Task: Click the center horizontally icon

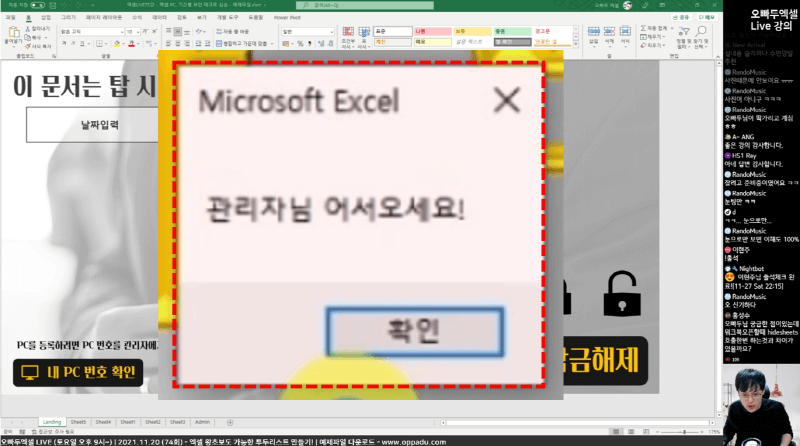Action: (178, 44)
